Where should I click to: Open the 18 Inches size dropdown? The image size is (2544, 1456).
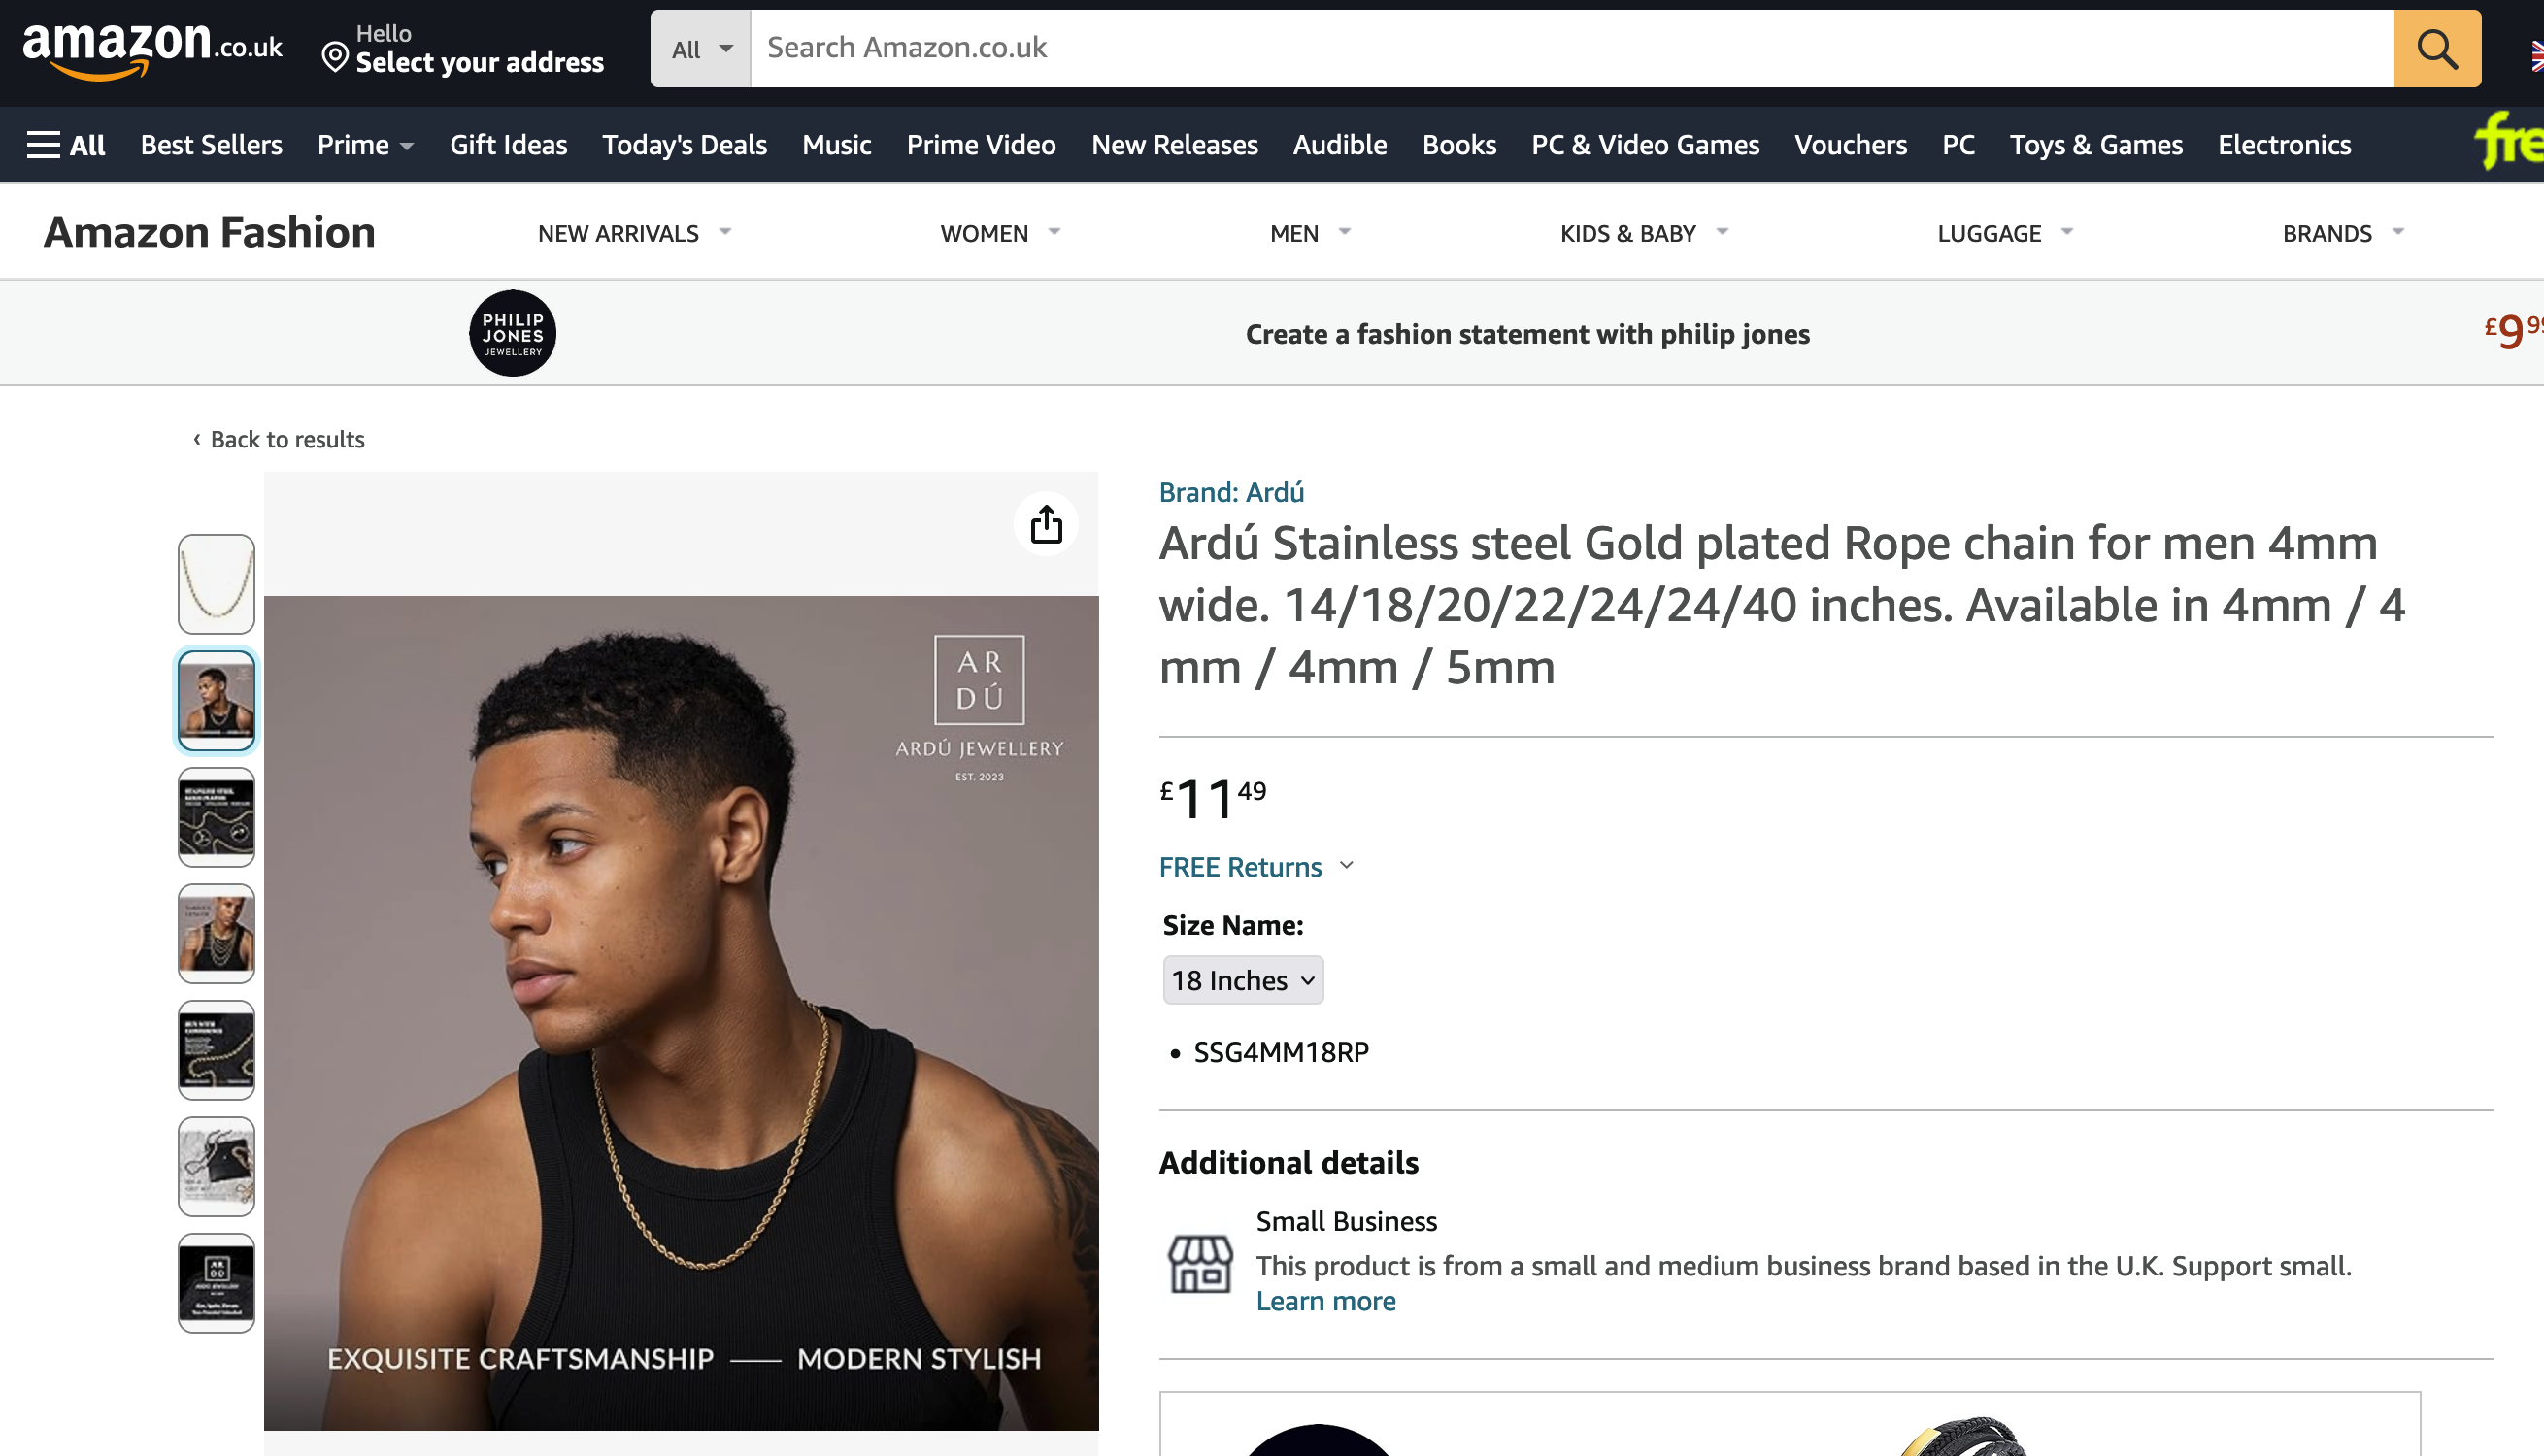coord(1242,980)
